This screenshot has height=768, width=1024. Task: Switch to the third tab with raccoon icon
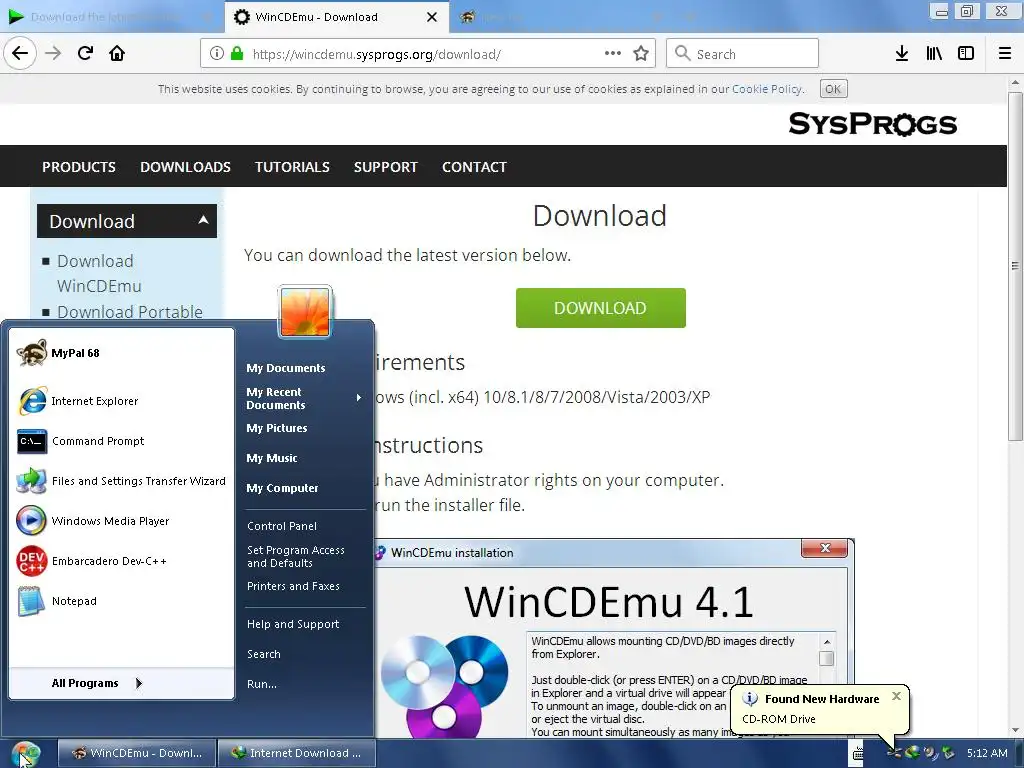562,17
